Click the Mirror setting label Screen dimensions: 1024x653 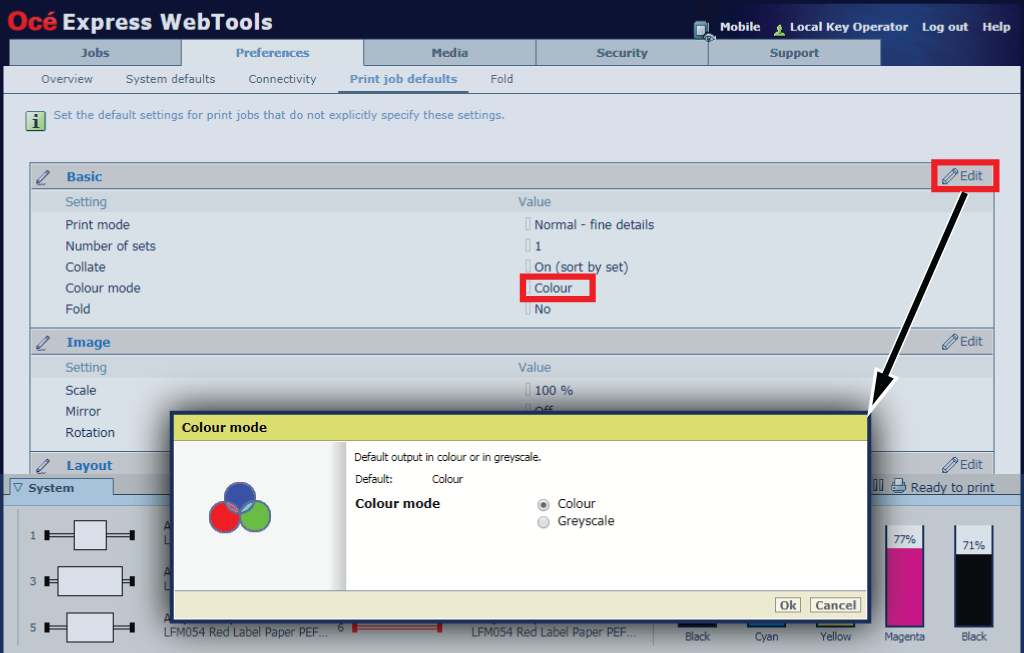(83, 411)
